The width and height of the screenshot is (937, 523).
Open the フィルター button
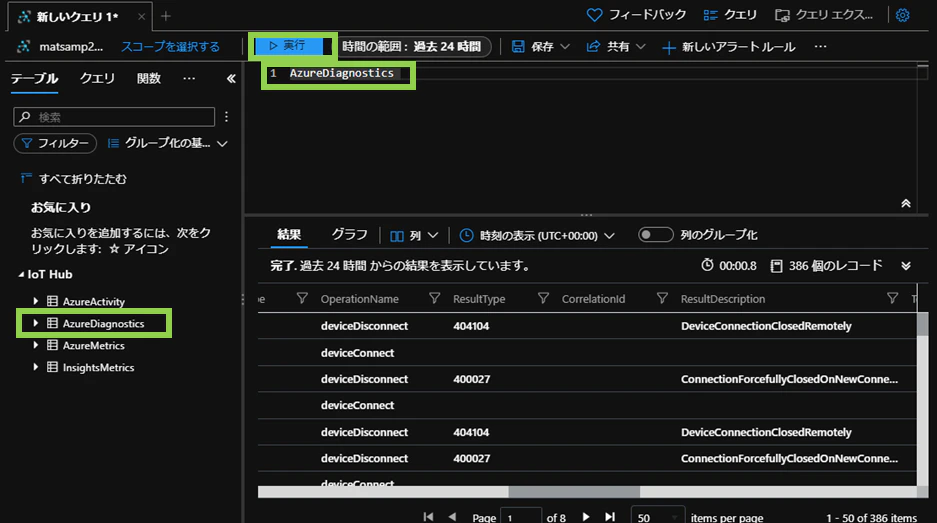pyautogui.click(x=55, y=143)
